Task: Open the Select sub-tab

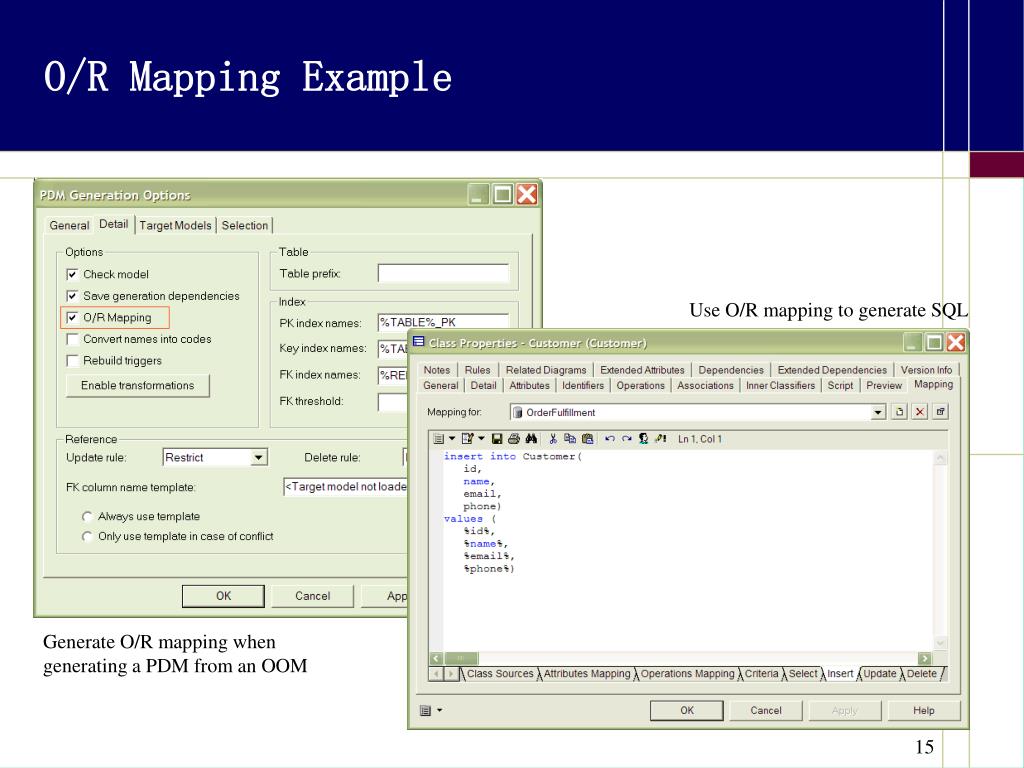Action: 803,673
